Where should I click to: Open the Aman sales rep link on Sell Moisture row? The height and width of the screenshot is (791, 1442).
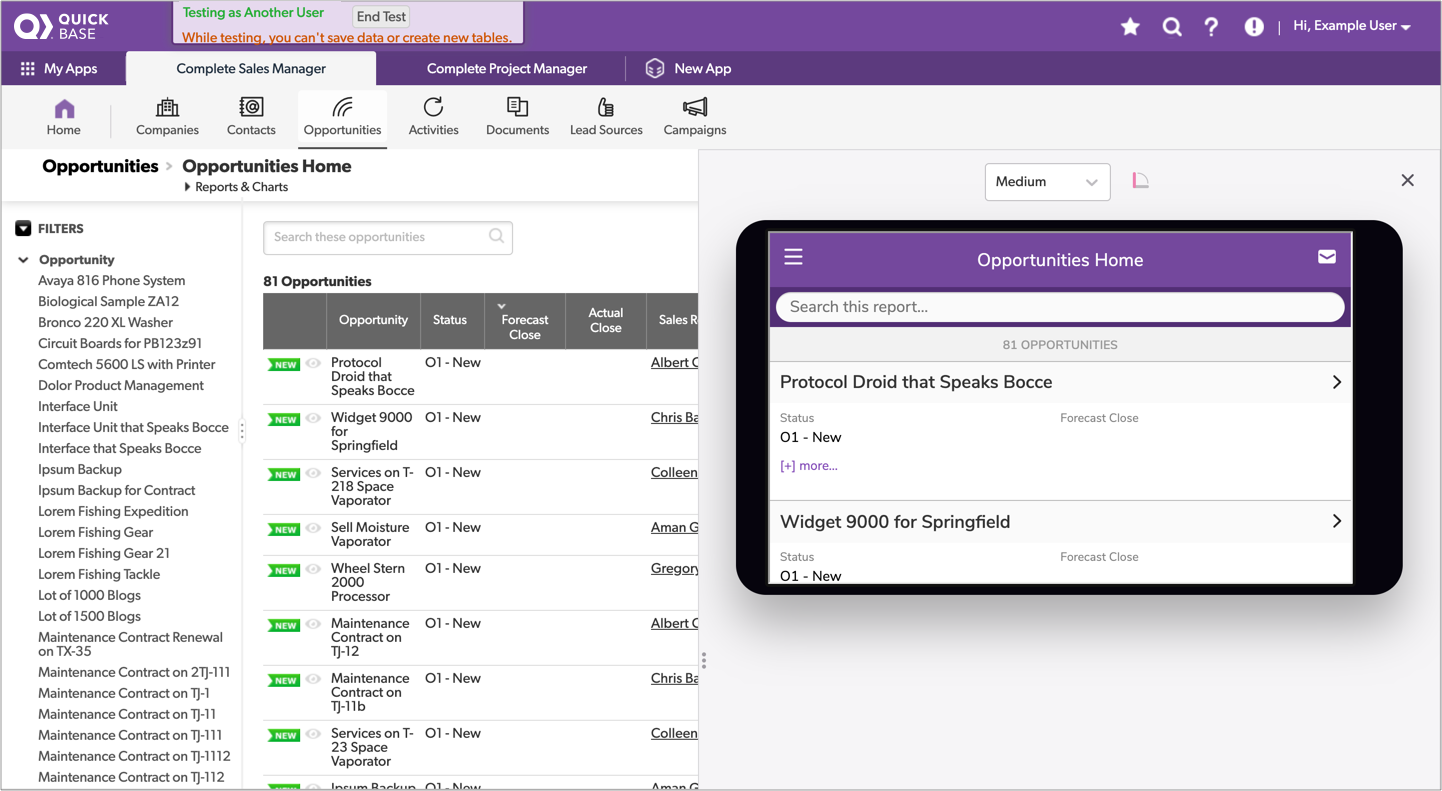click(x=674, y=528)
